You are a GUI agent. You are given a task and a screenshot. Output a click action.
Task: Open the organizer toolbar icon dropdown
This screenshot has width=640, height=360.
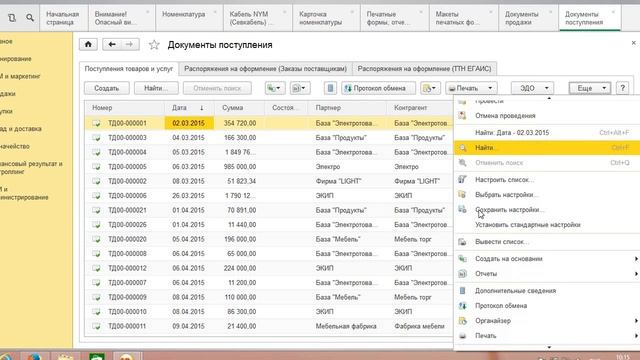(430, 88)
